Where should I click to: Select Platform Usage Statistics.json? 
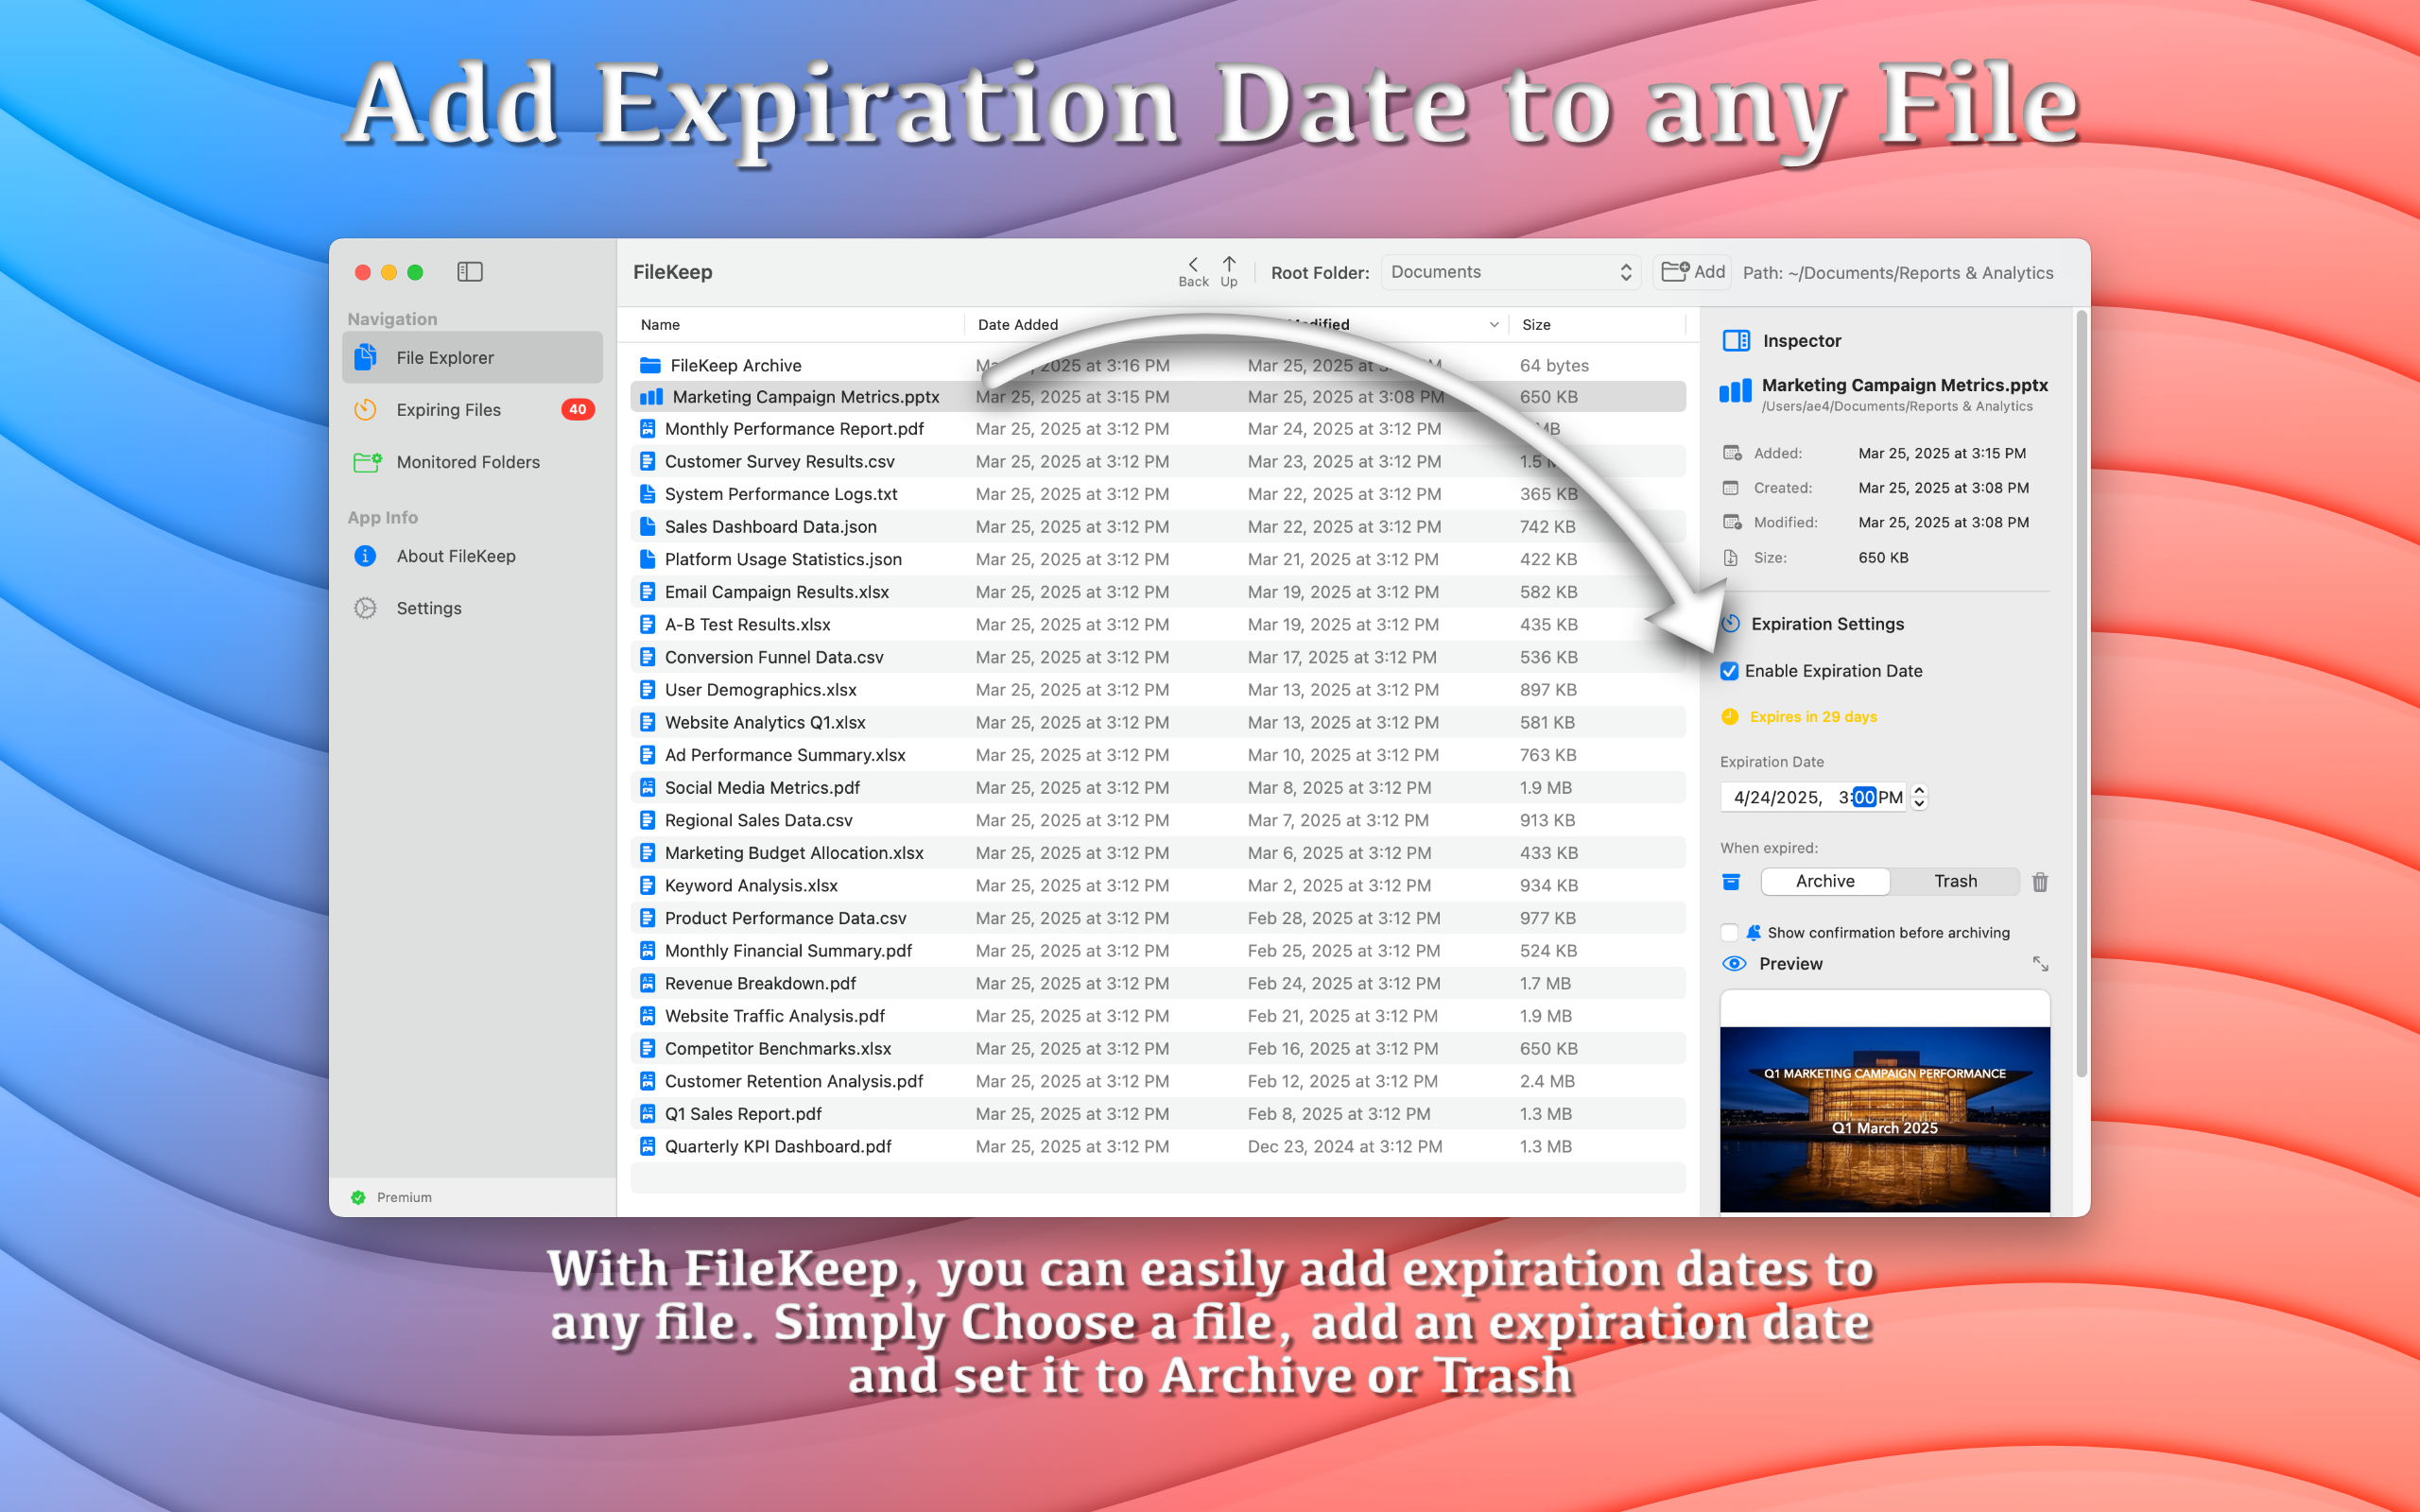click(x=1158, y=559)
